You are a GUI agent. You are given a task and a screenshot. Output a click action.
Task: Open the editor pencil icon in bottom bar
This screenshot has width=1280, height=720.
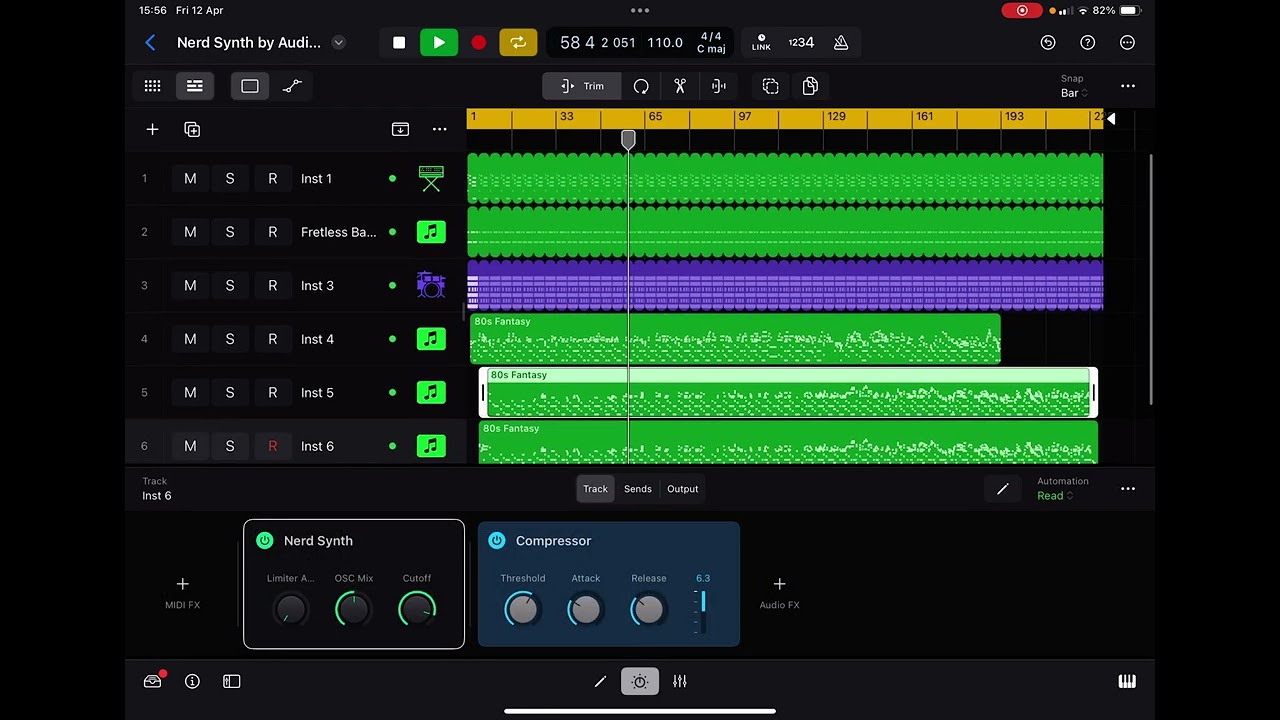[600, 681]
